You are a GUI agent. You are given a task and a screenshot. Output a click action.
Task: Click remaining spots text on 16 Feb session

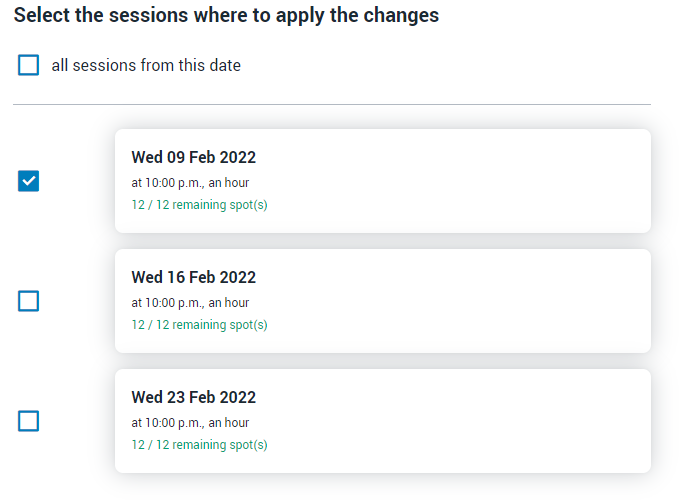tap(199, 325)
